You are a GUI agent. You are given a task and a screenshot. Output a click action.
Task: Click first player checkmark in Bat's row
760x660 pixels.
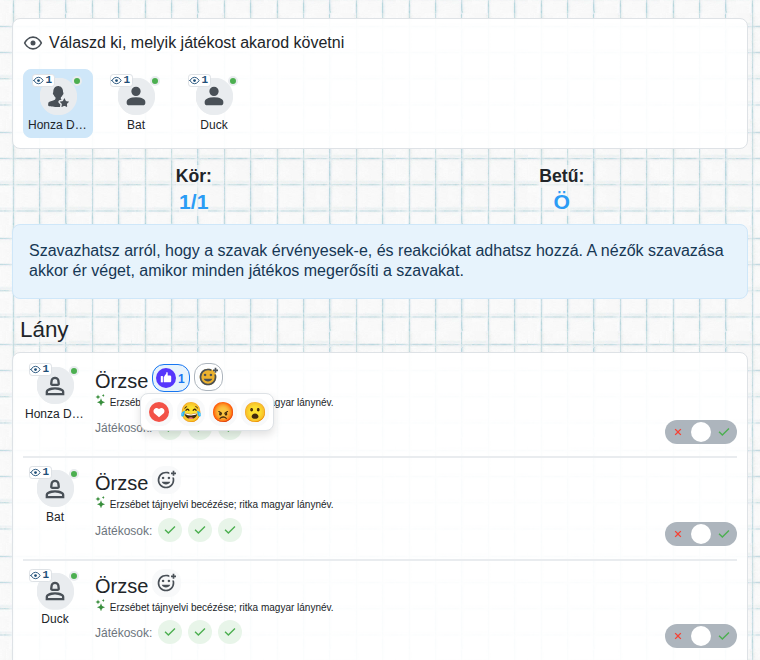click(x=170, y=530)
